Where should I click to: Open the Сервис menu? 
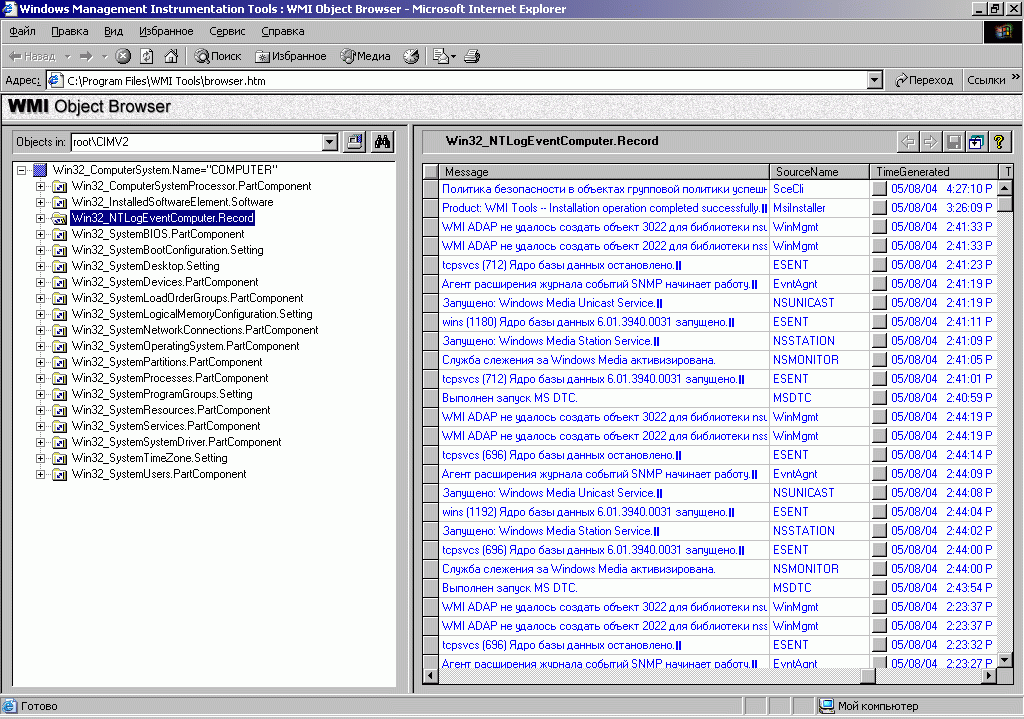[x=227, y=31]
